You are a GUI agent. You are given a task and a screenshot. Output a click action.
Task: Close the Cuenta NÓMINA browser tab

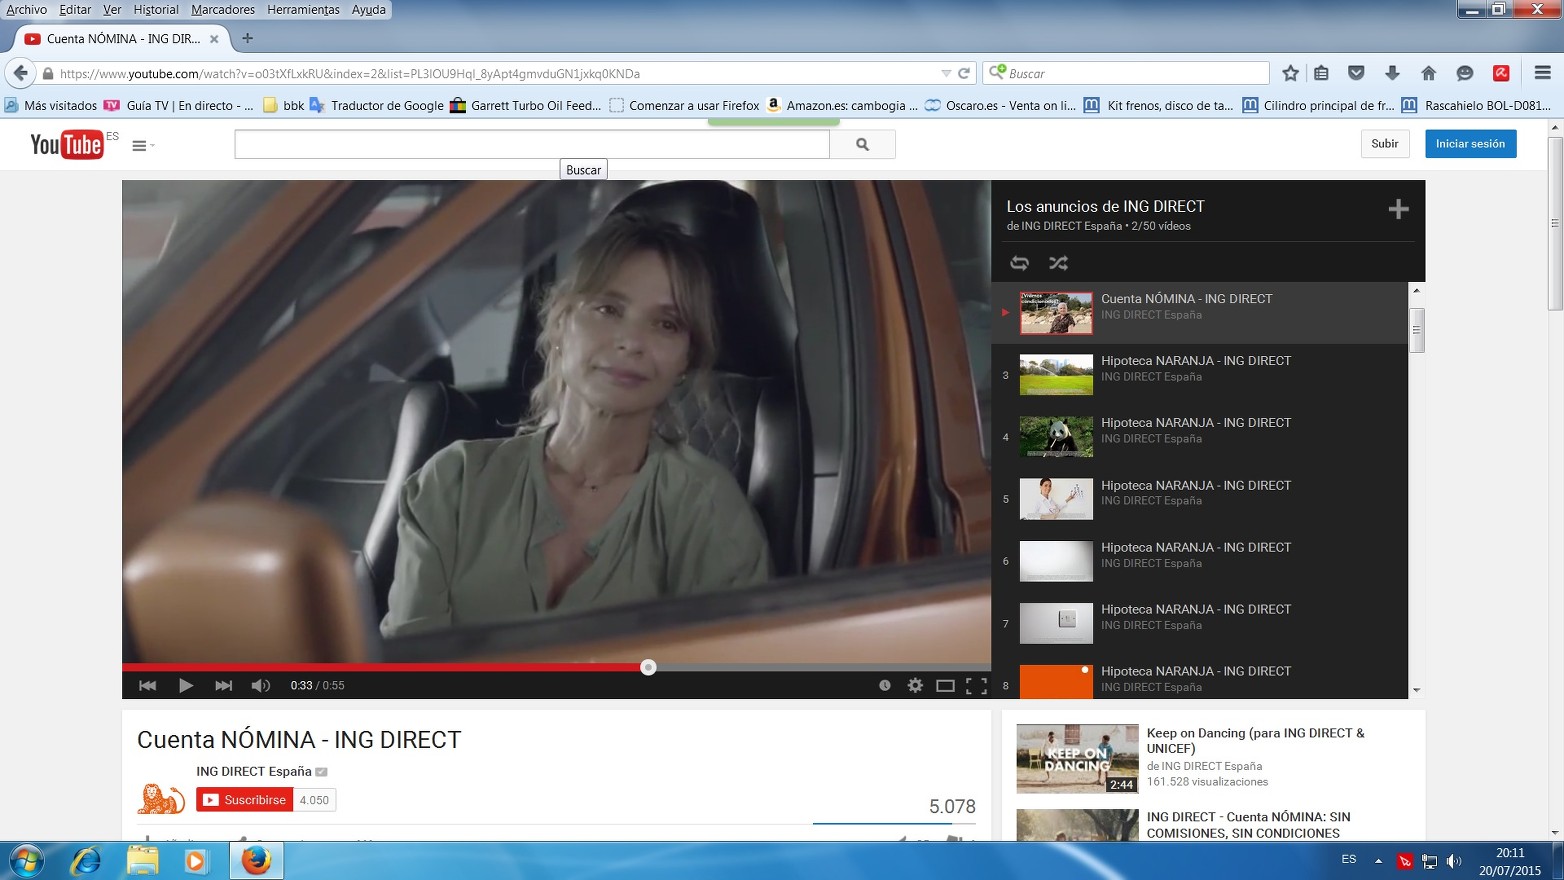[x=214, y=39]
